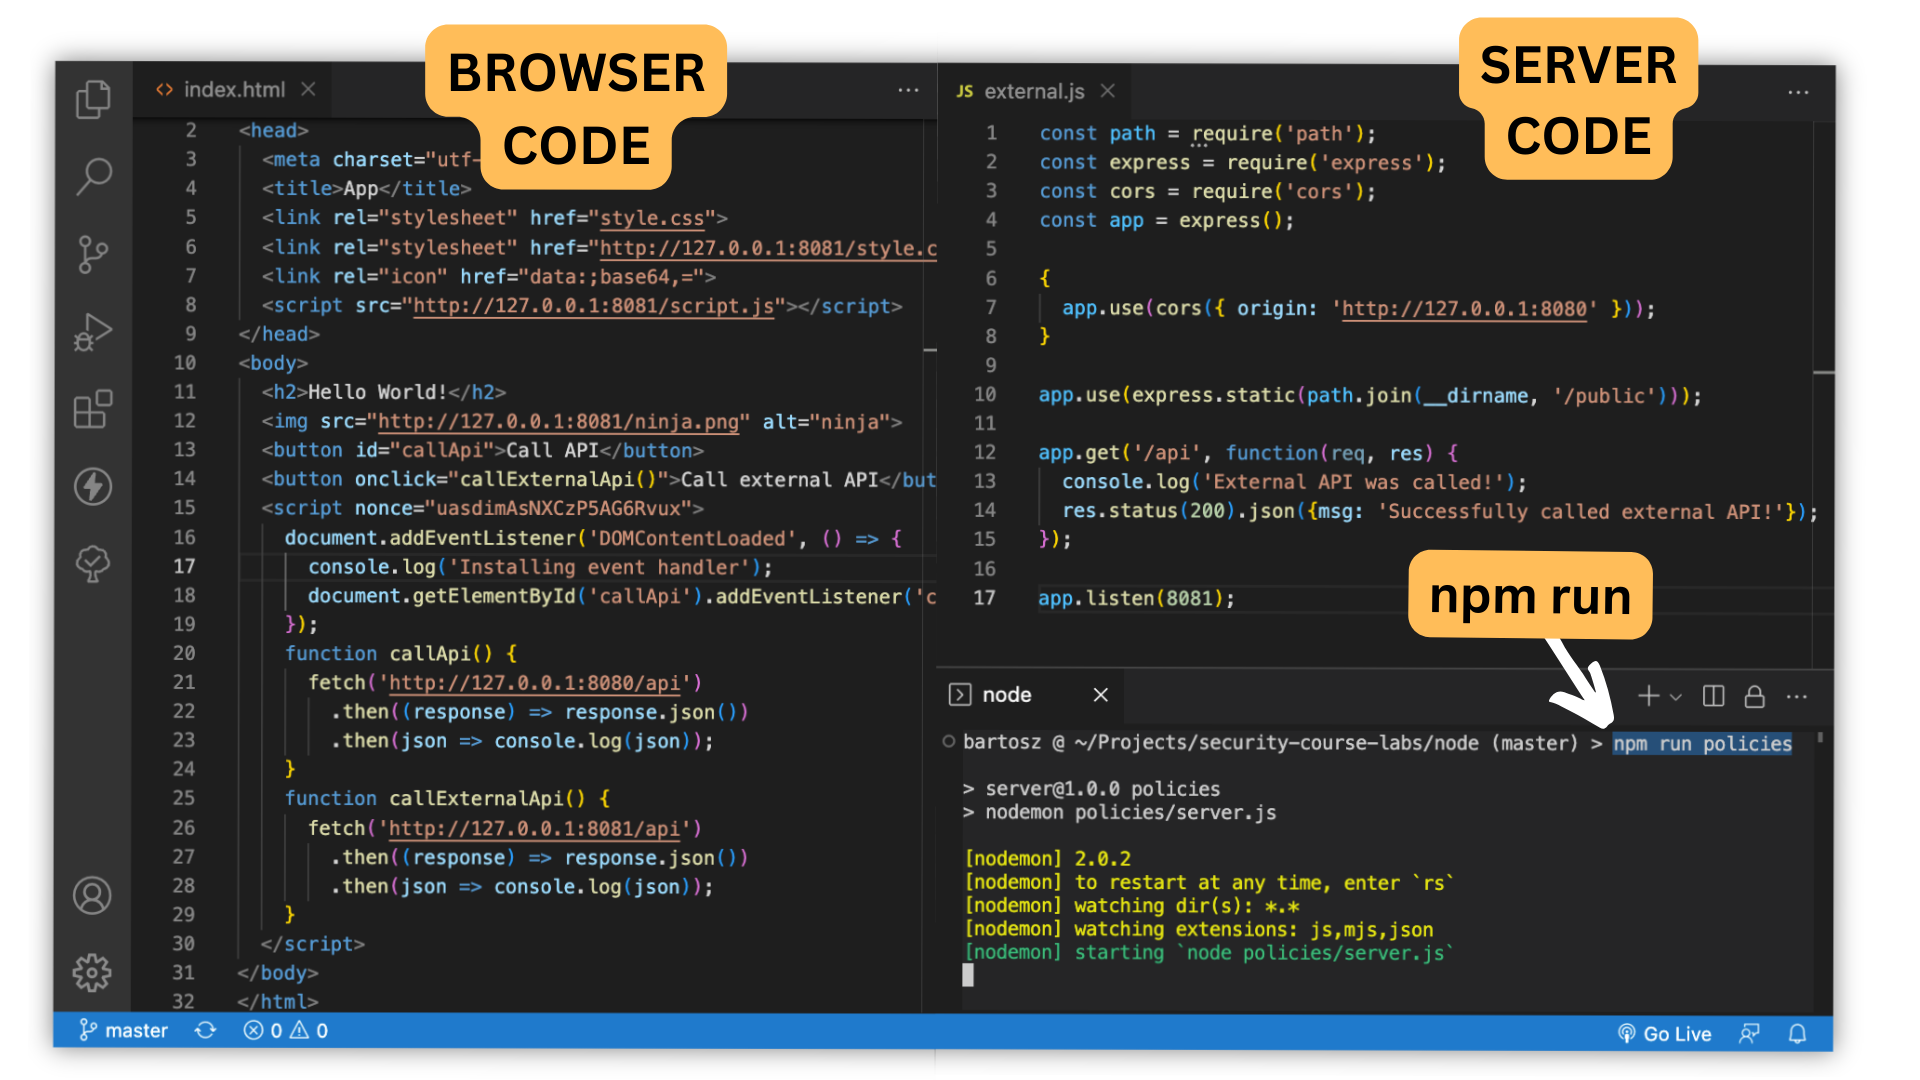
Task: Open the 8080/api fetch URL on line 21
Action: click(534, 683)
